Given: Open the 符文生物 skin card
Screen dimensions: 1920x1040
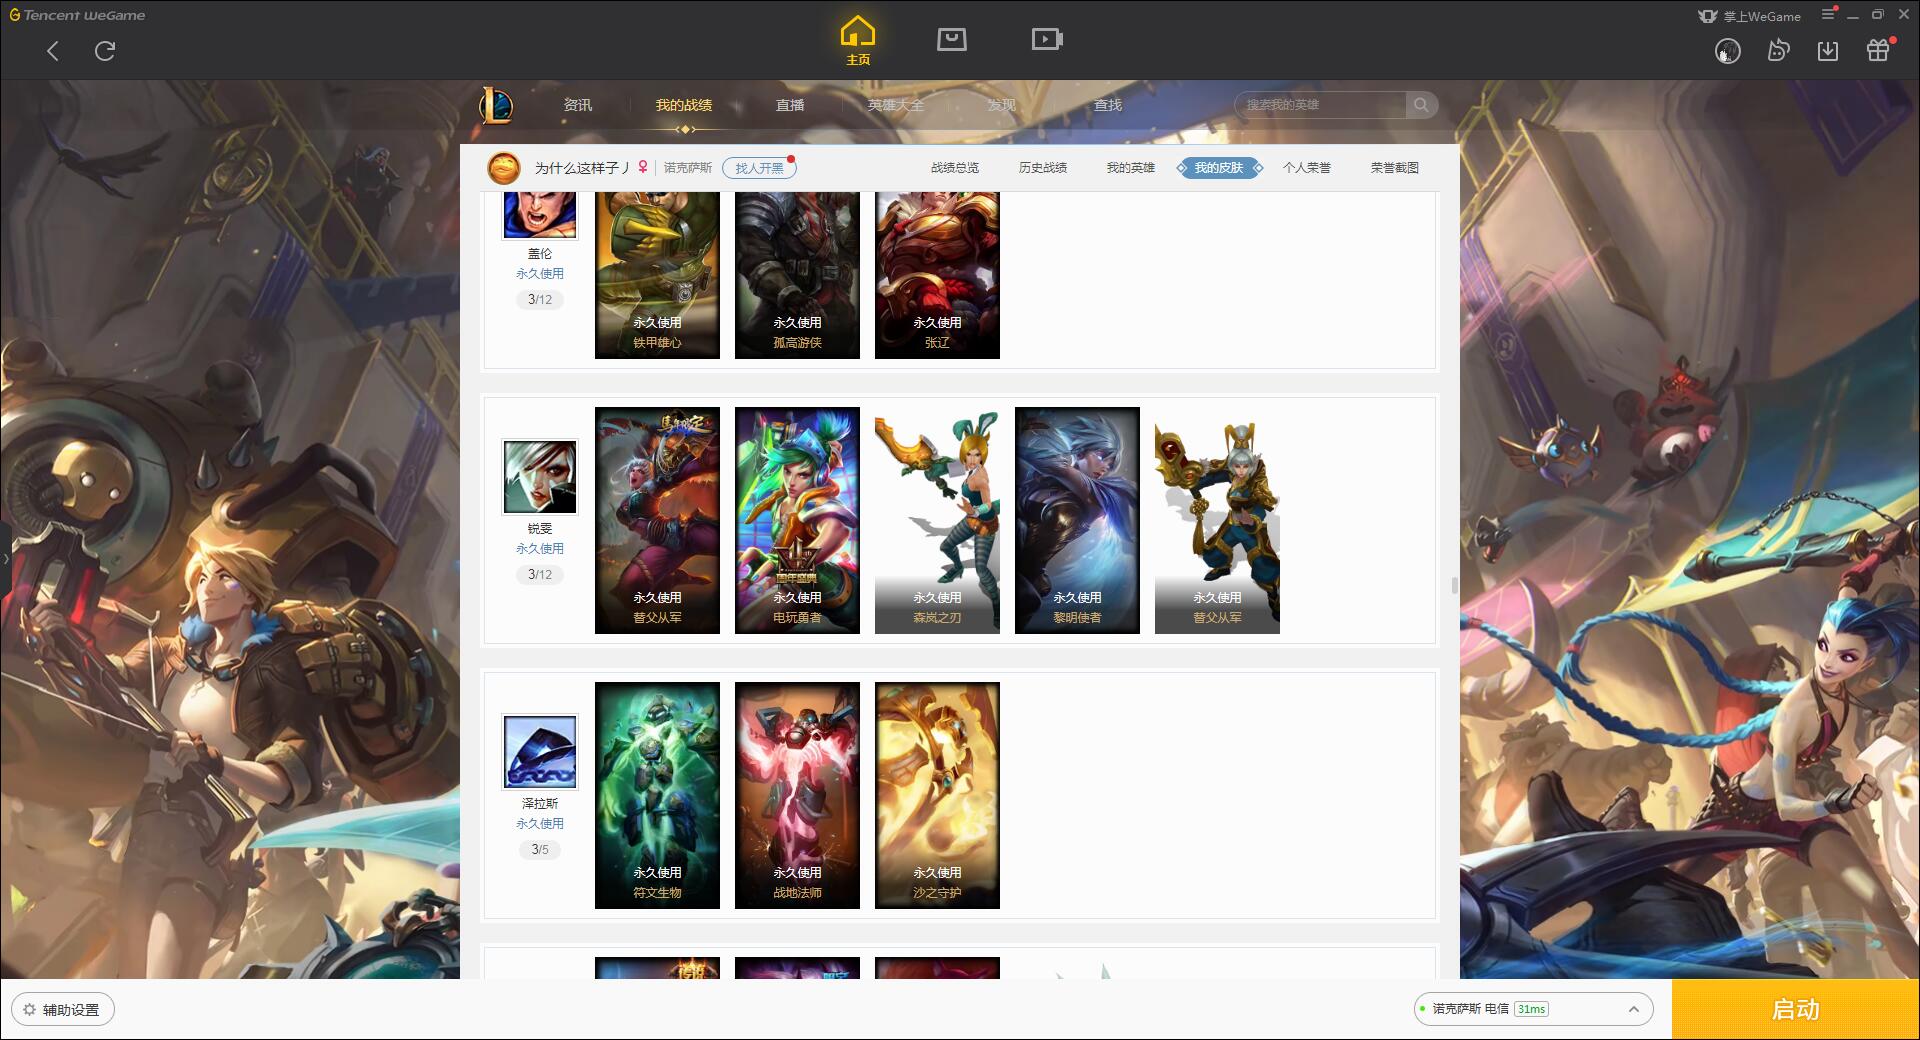Looking at the screenshot, I should 657,795.
